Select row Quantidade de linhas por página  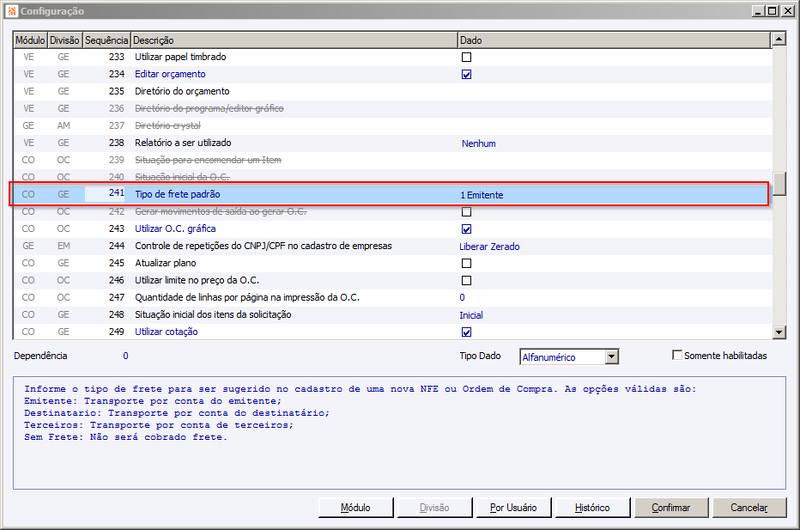click(390, 297)
